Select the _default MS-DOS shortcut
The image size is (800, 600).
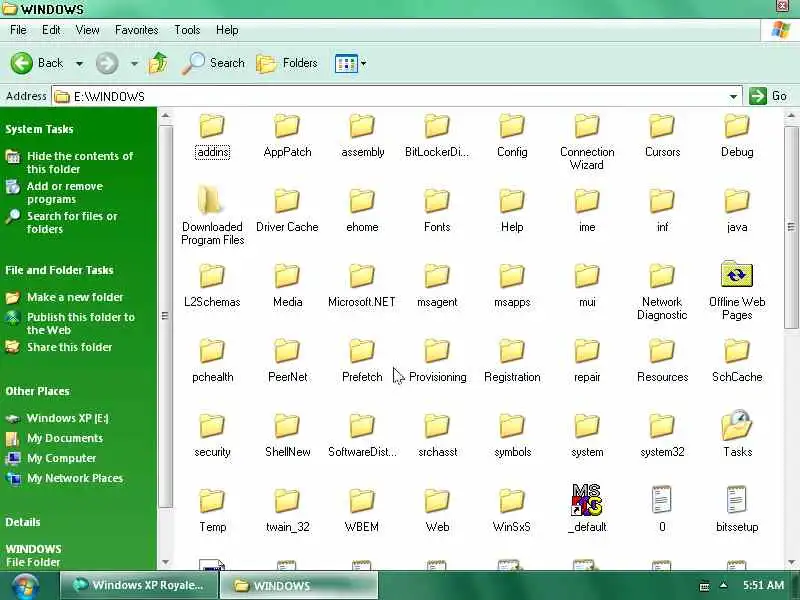(587, 509)
